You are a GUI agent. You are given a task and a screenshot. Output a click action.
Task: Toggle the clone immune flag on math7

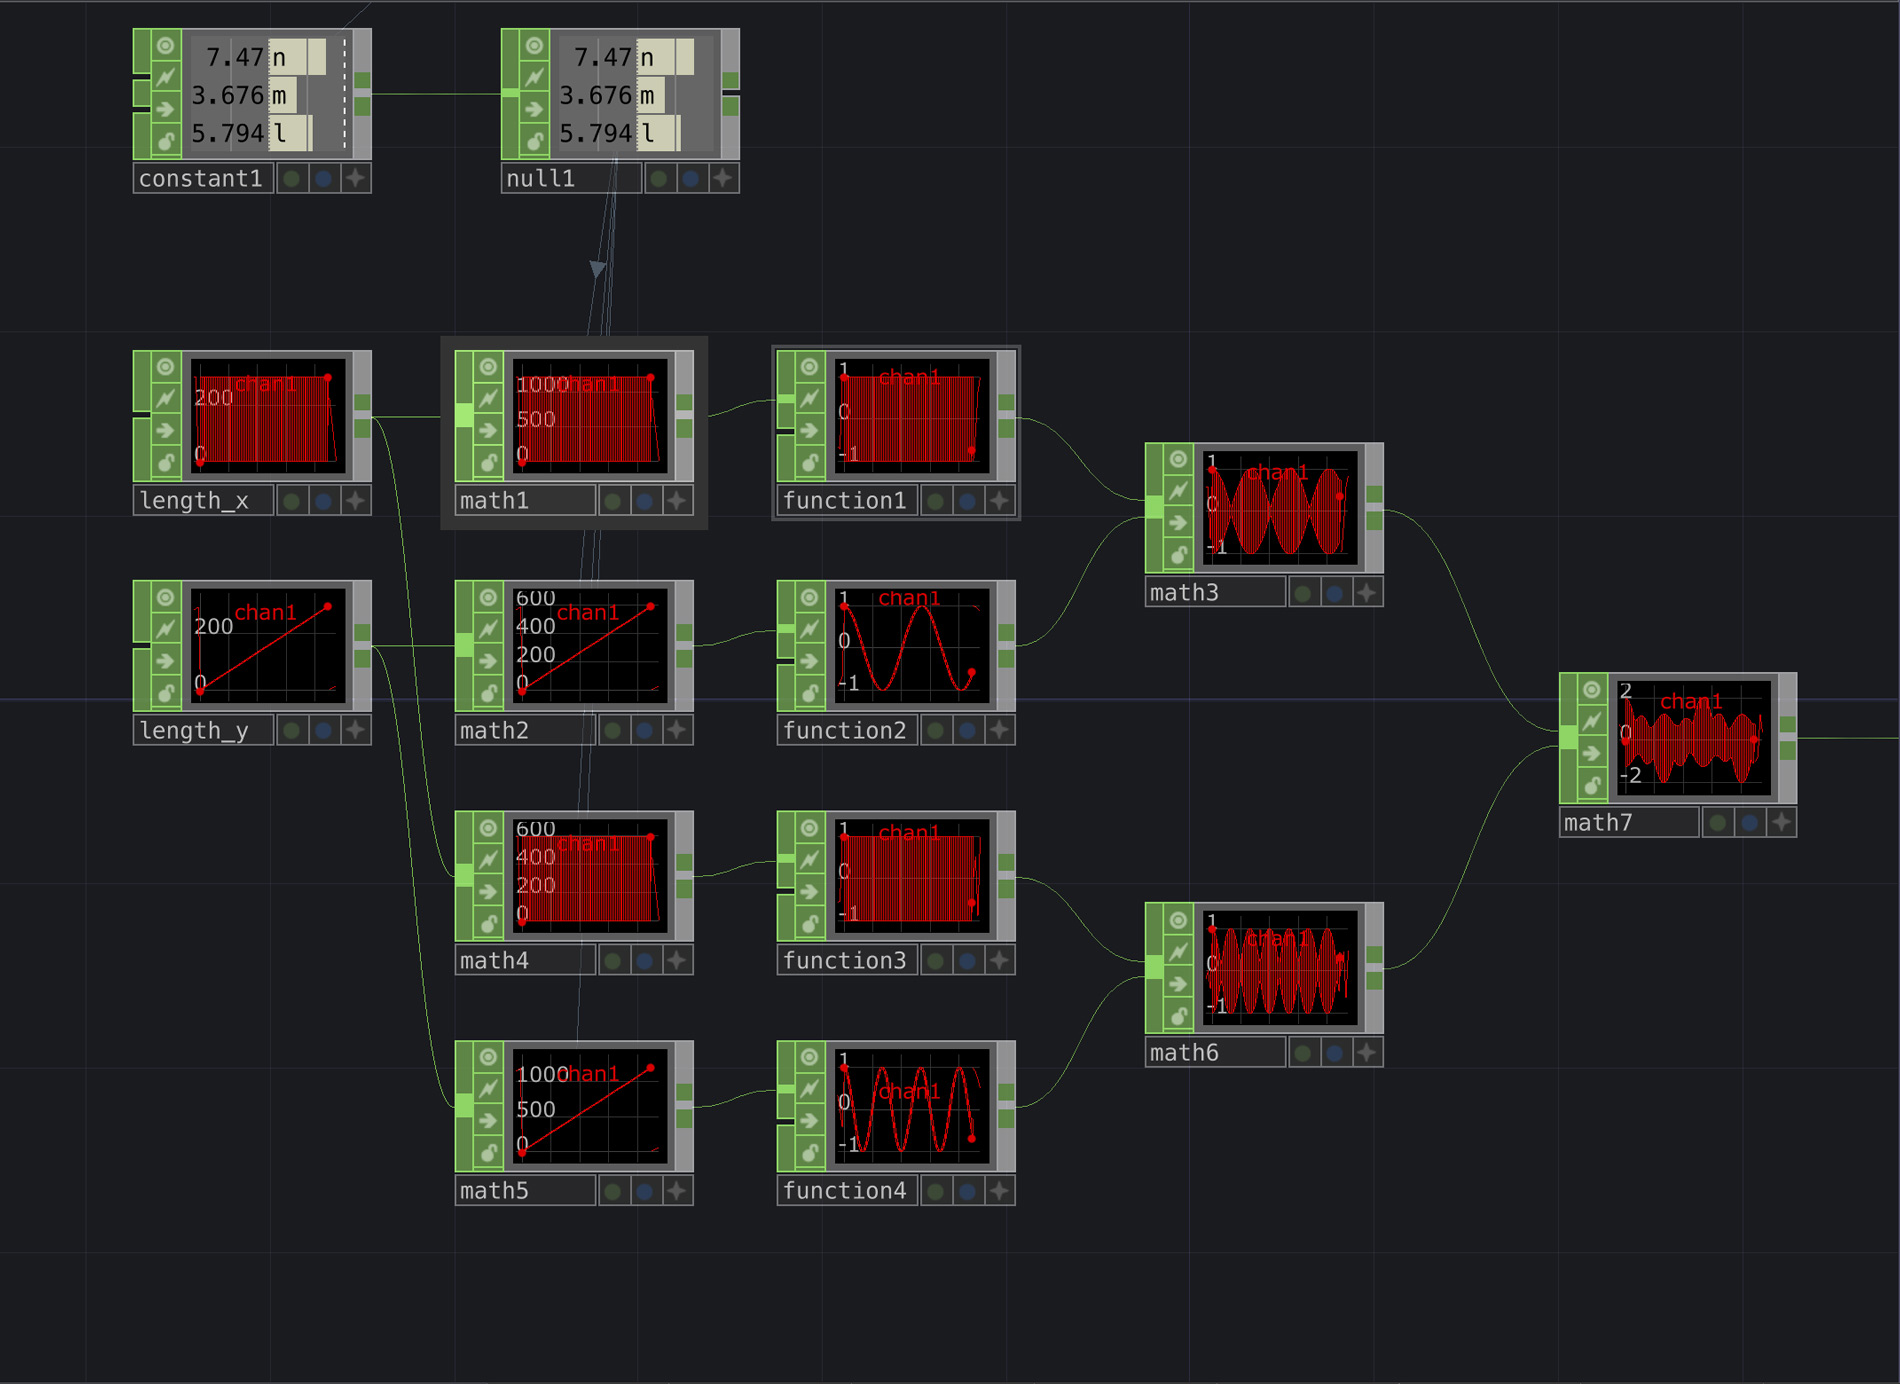point(1592,721)
